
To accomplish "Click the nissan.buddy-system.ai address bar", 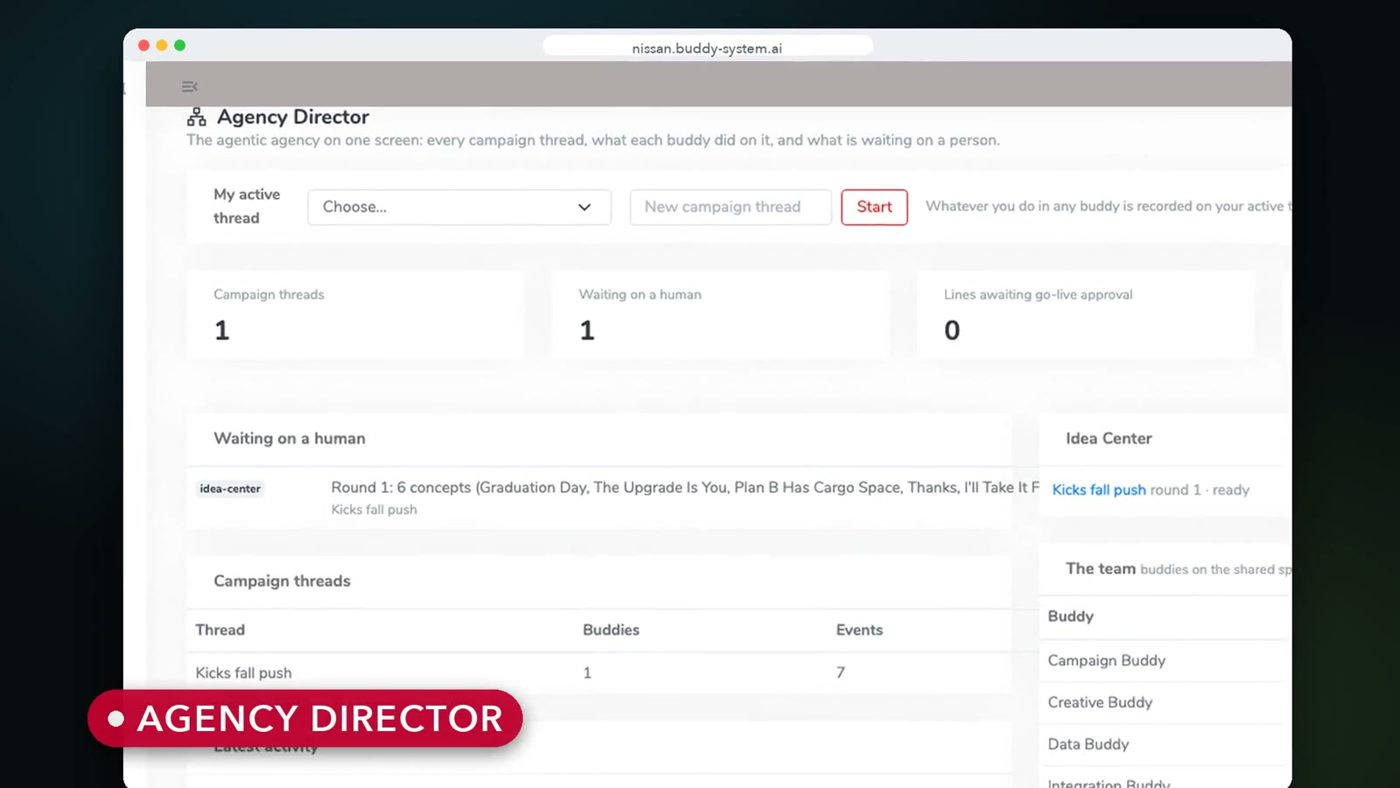I will pyautogui.click(x=707, y=47).
